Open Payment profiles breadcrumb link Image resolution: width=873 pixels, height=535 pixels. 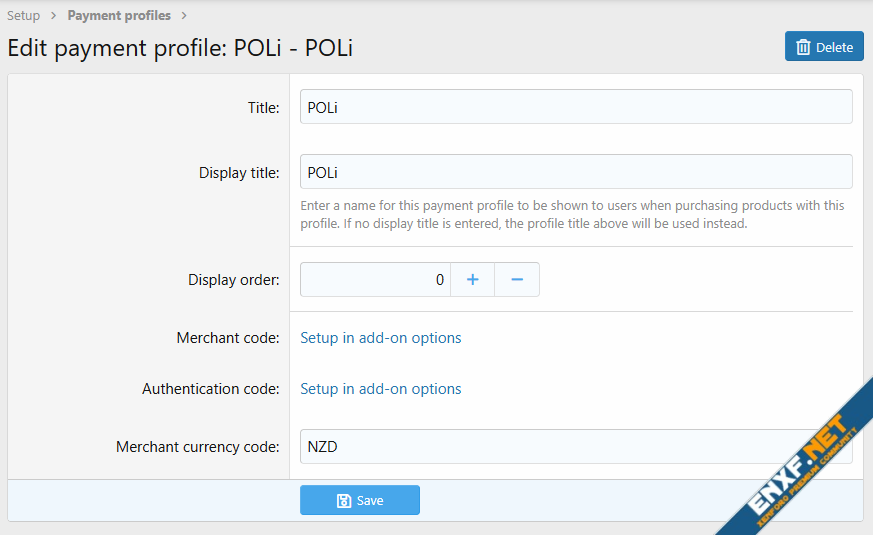click(x=119, y=16)
